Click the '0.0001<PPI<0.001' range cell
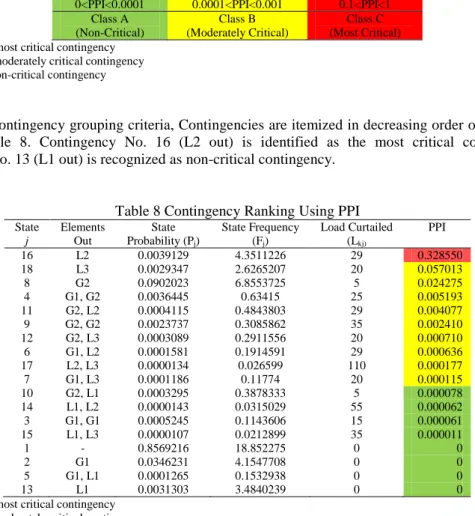 237,5
